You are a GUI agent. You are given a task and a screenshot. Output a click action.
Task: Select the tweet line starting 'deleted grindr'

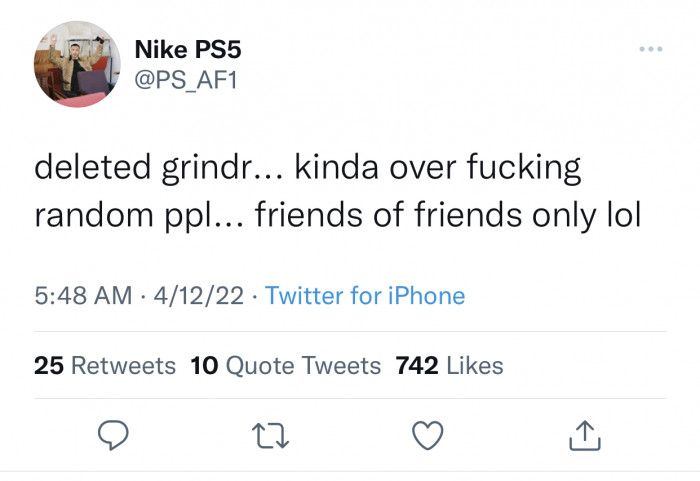[x=308, y=168]
